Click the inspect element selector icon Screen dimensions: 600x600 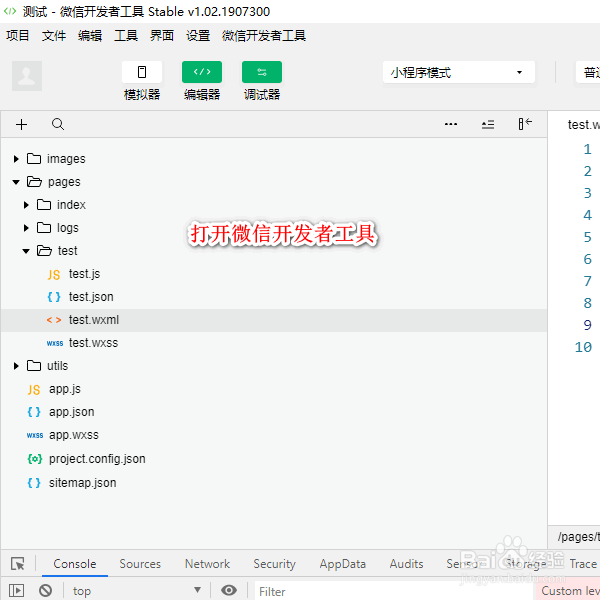(x=18, y=564)
